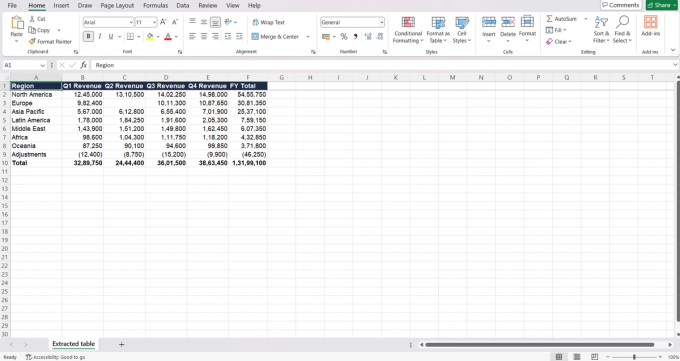Click the Paste clipboard icon

pos(17,23)
